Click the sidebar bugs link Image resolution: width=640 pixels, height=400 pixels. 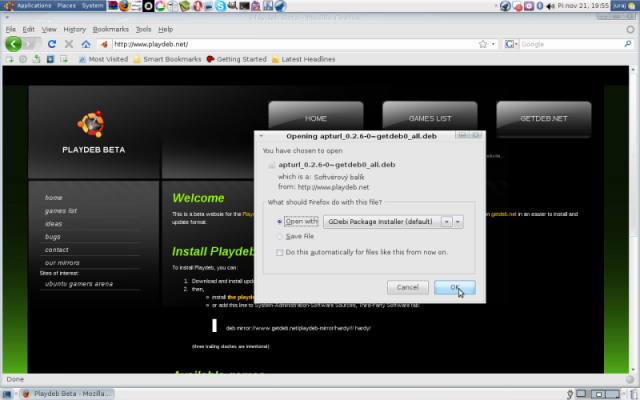pyautogui.click(x=53, y=237)
